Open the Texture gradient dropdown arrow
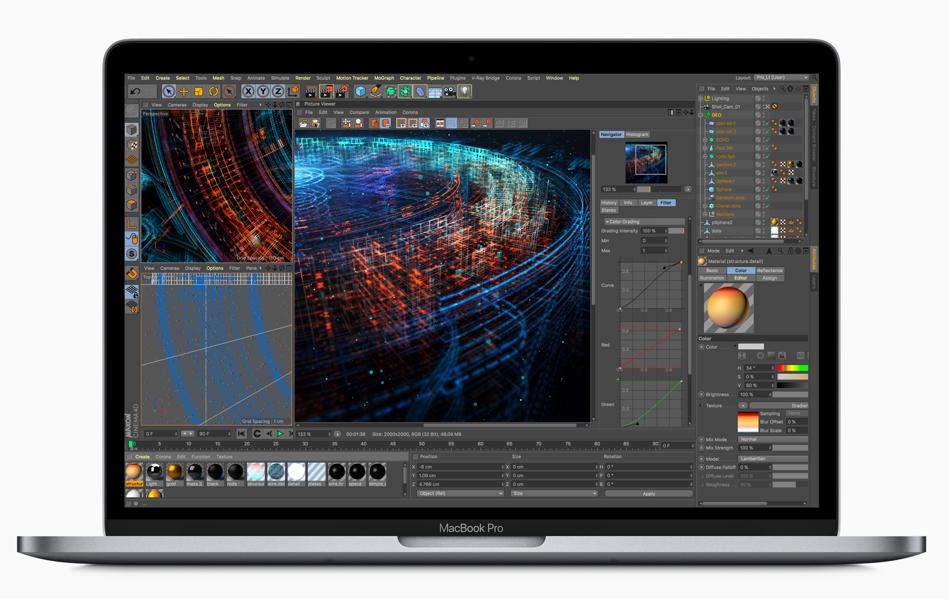Image resolution: width=949 pixels, height=599 pixels. [x=743, y=405]
